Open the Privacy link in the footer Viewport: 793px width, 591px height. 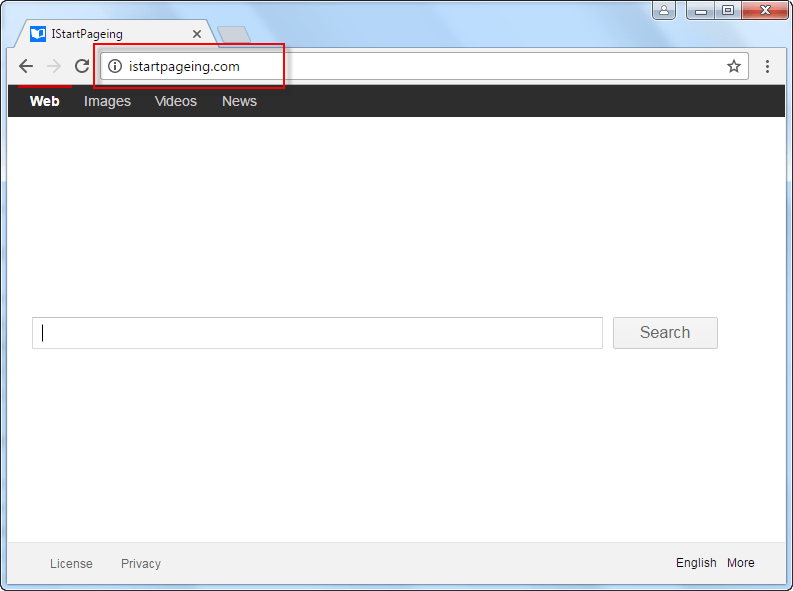141,563
